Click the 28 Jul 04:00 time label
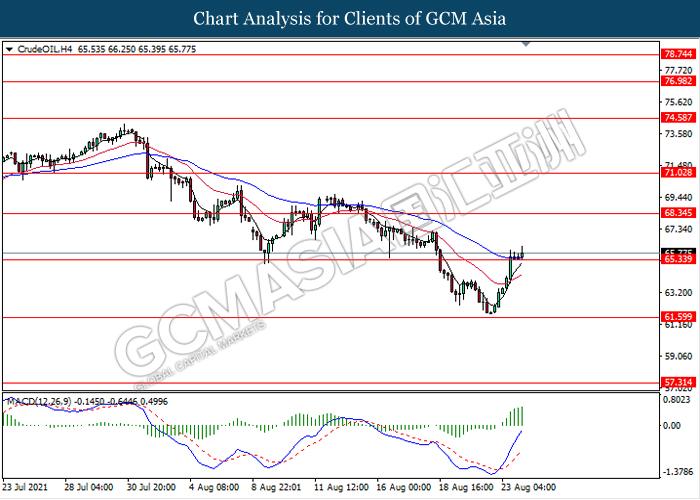This screenshot has height=500, width=700. tap(88, 487)
